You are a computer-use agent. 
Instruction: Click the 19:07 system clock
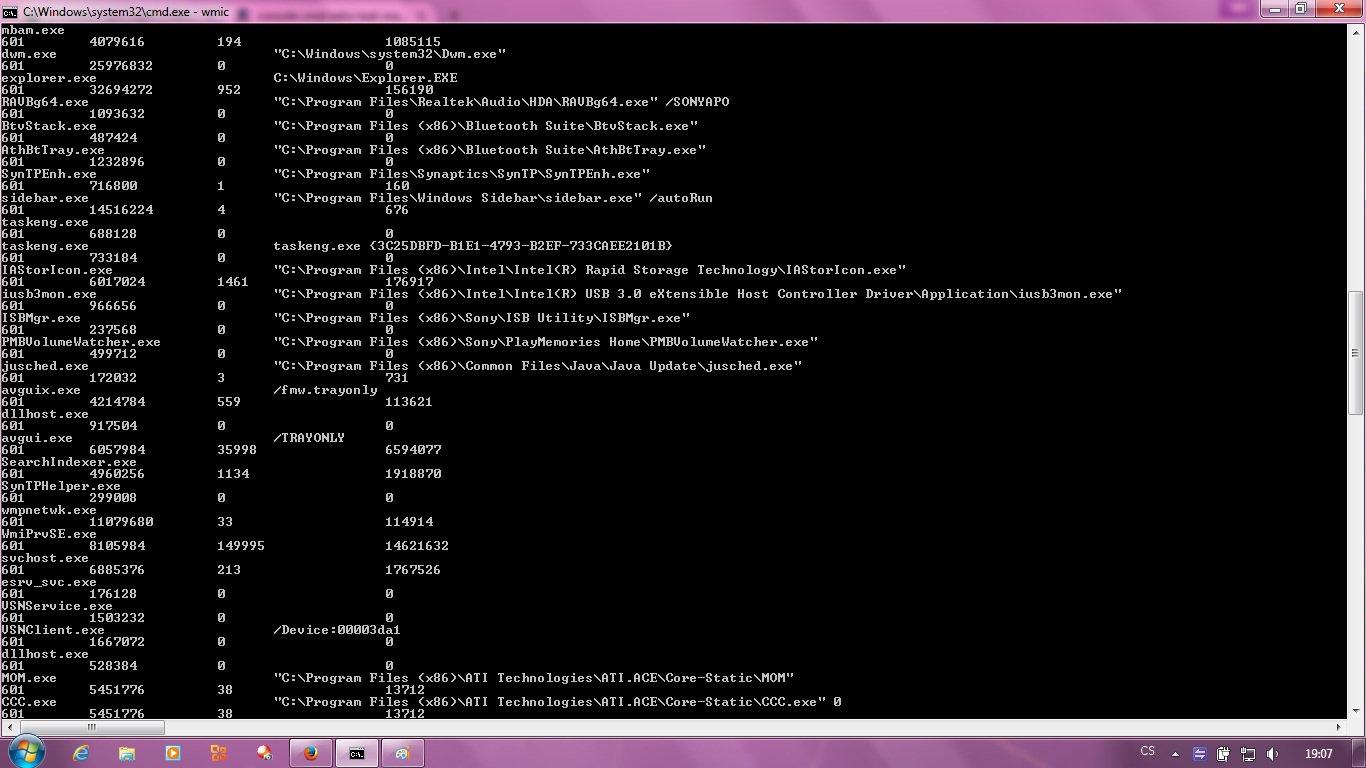(x=1318, y=754)
